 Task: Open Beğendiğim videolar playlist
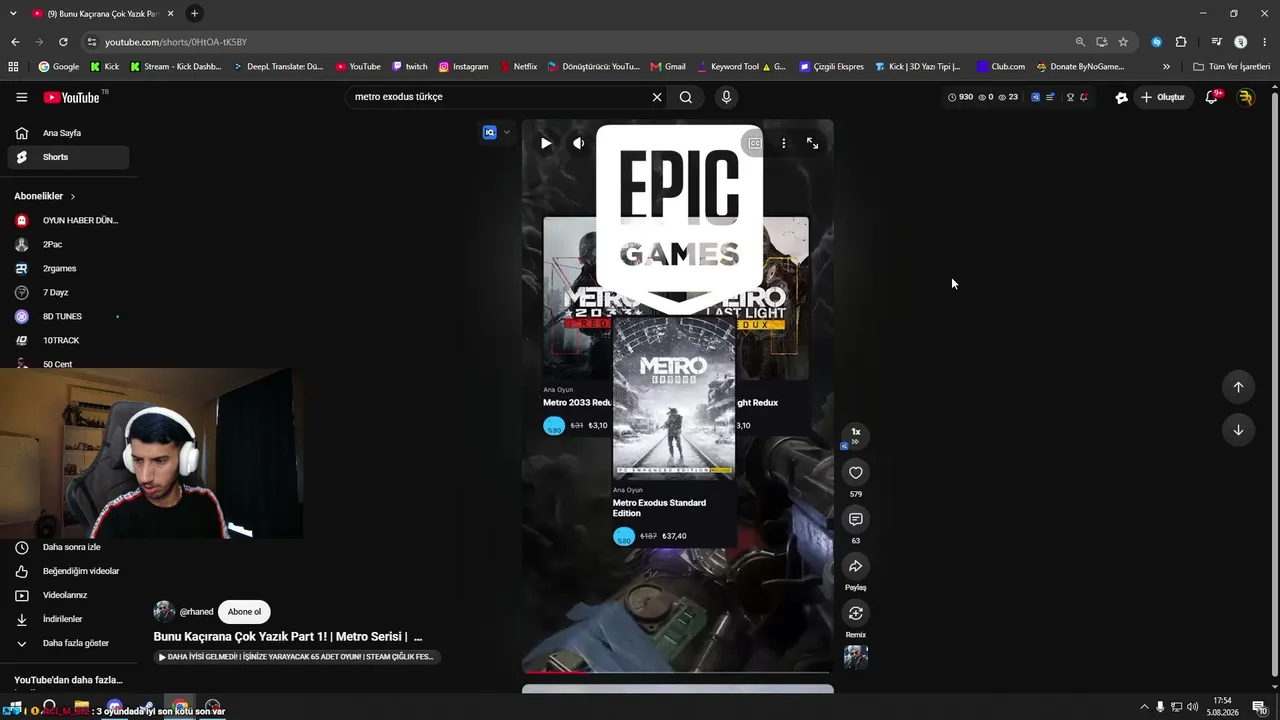(68, 571)
